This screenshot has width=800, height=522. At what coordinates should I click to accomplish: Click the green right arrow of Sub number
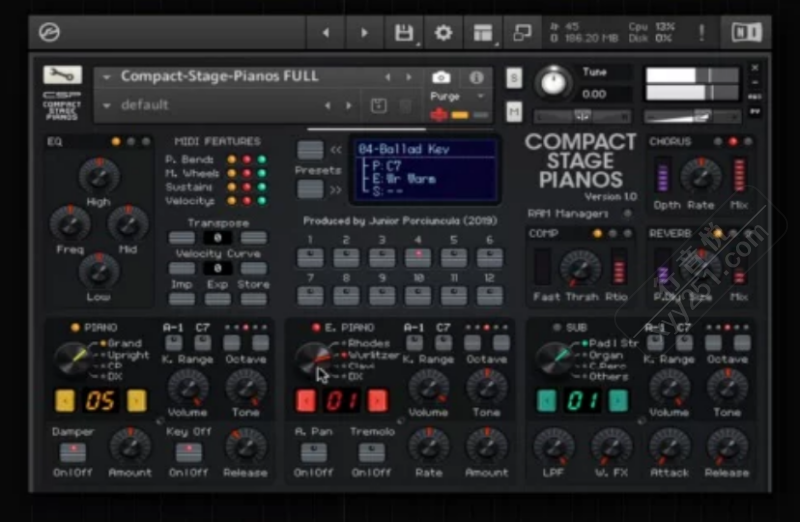click(618, 401)
